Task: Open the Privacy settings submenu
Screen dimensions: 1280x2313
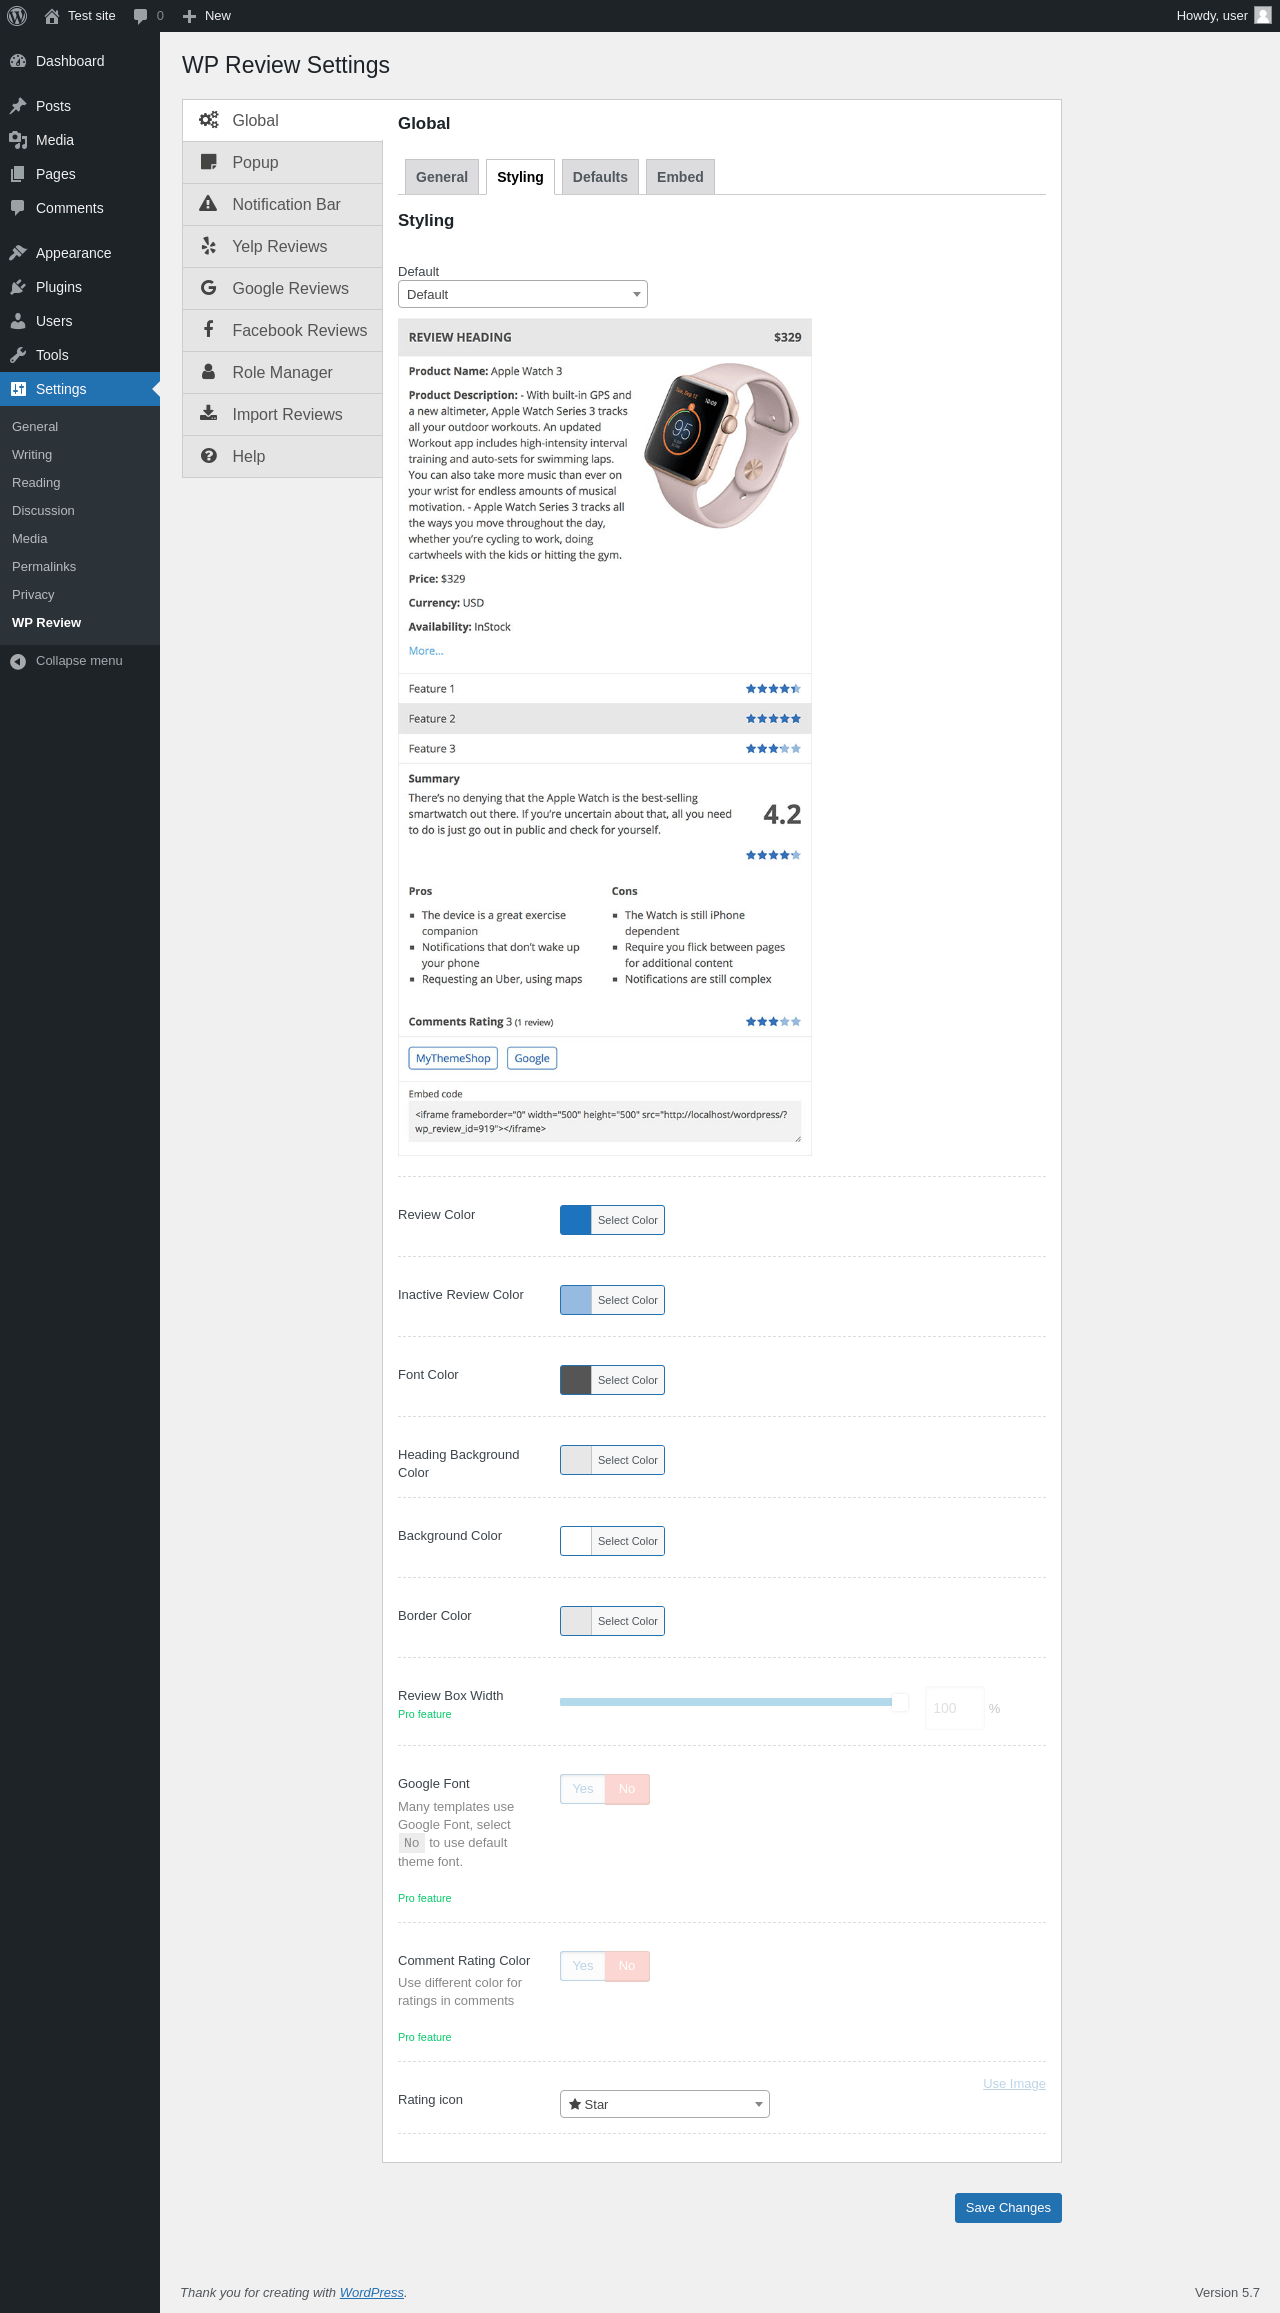Action: (33, 595)
